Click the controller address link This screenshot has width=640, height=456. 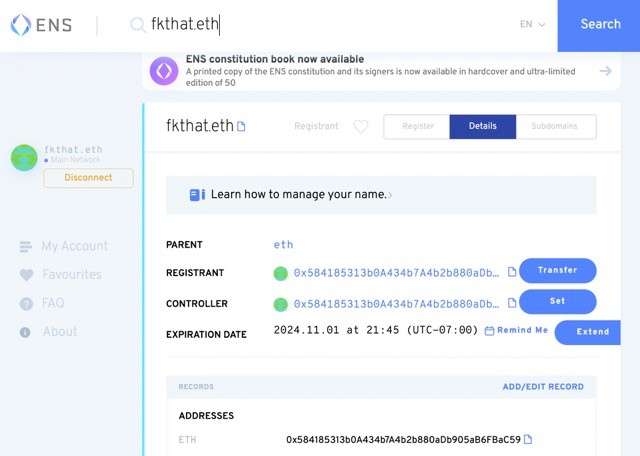396,304
